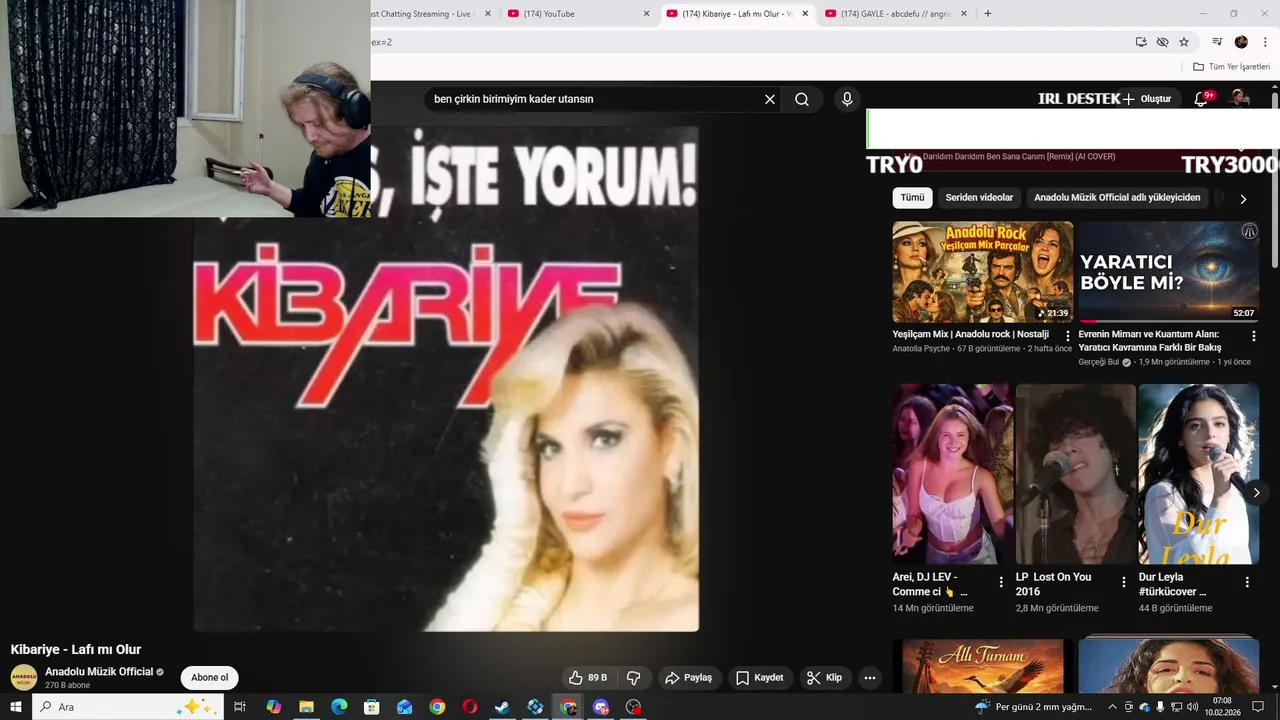Open the Dur Leyla short thumbnail

point(1199,474)
